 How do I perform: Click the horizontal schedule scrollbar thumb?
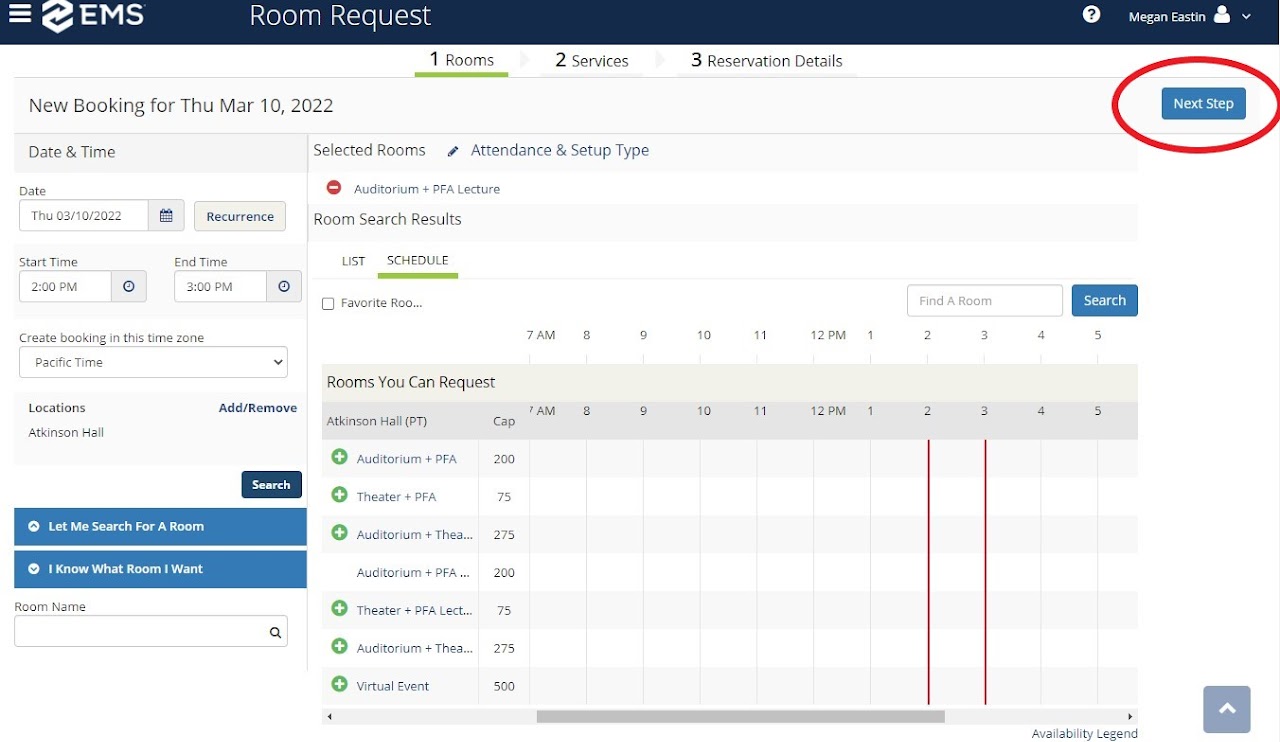(x=740, y=716)
